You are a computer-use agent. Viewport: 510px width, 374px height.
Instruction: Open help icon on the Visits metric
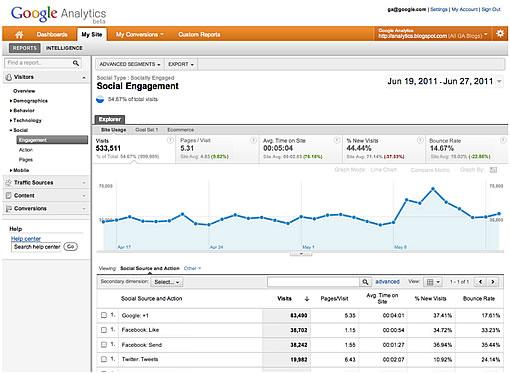click(170, 140)
